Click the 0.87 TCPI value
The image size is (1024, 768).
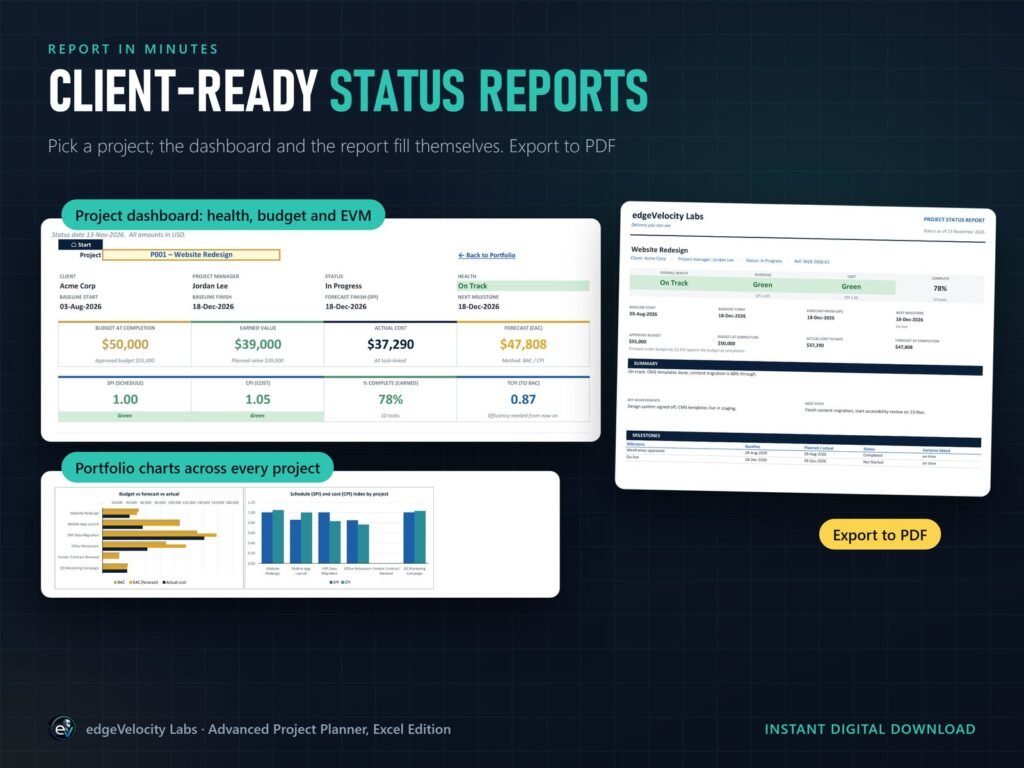523,399
